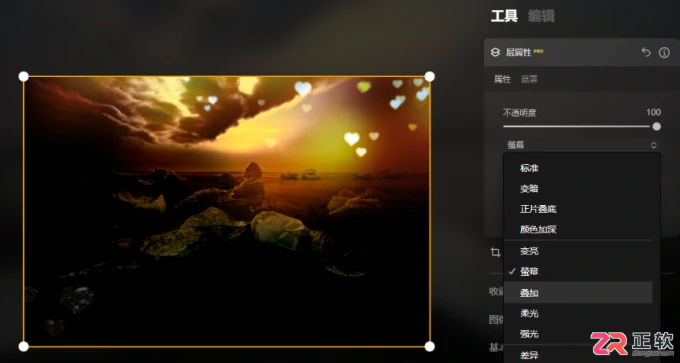The height and width of the screenshot is (363, 680).
Task: Collapse the 层属性 panel header
Action: 581,52
